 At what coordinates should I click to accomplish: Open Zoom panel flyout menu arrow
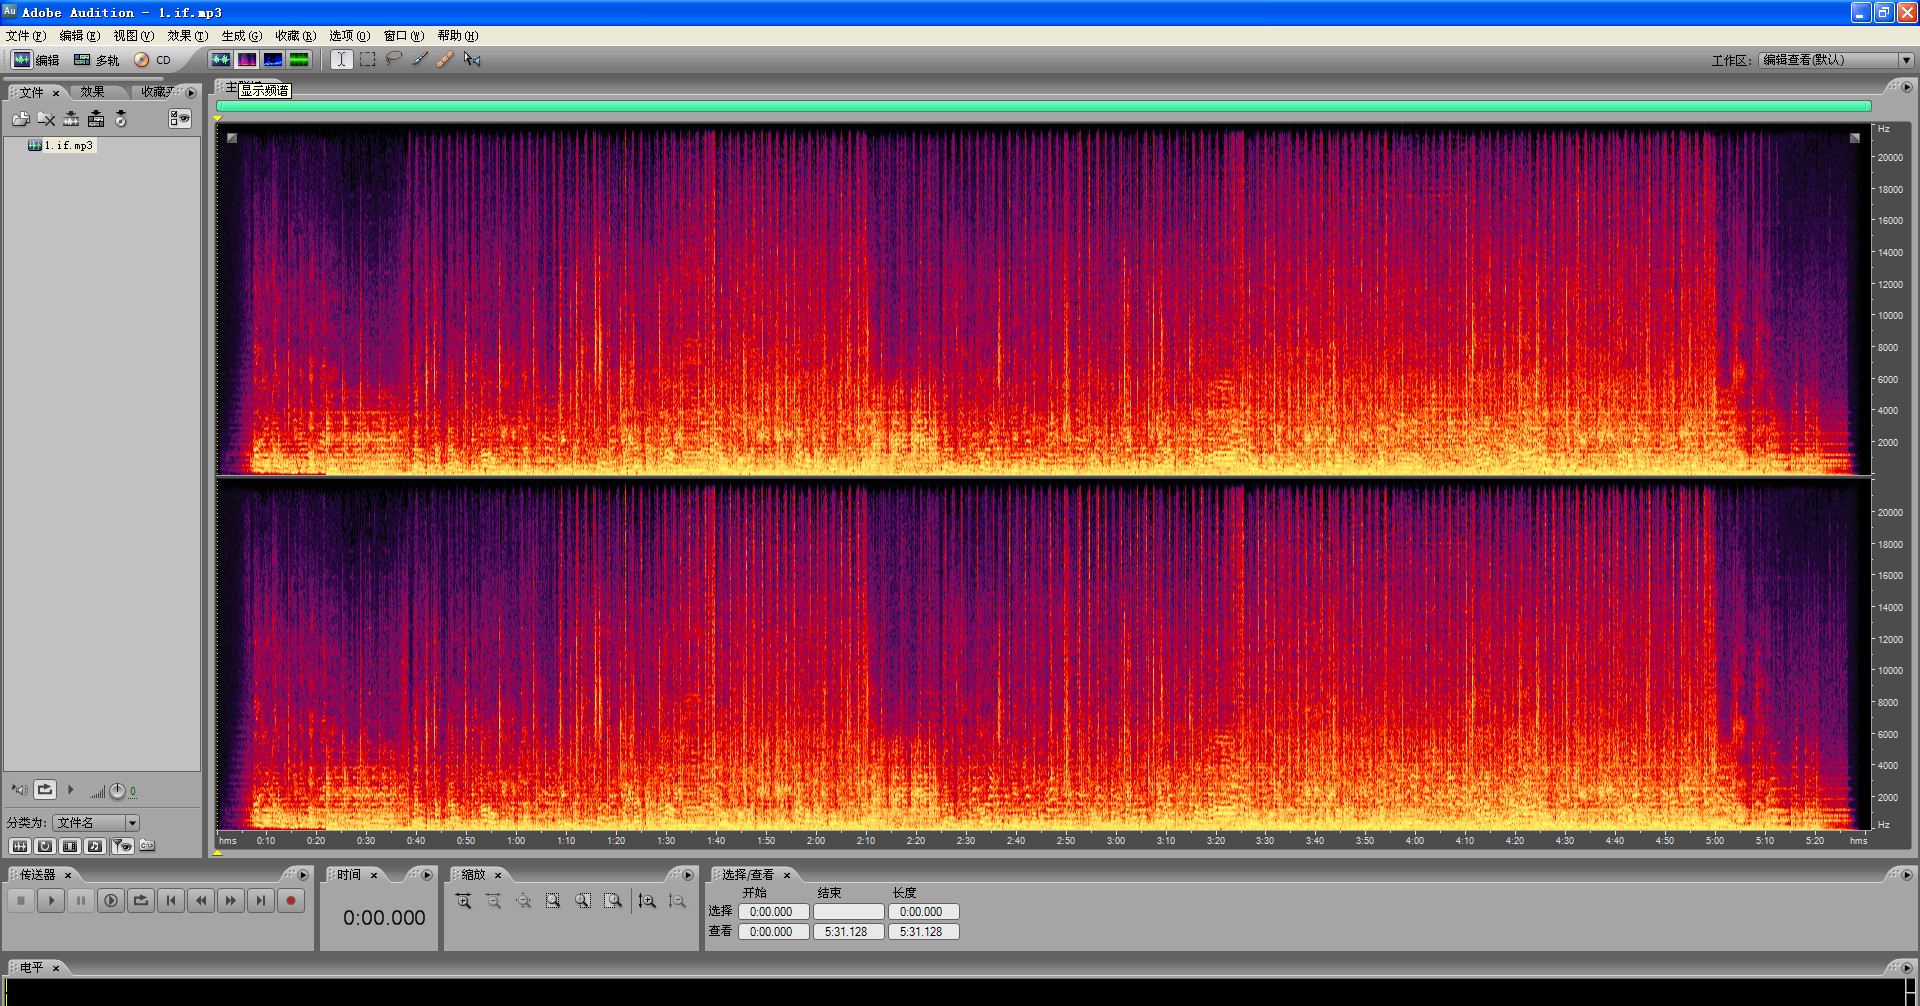(688, 875)
